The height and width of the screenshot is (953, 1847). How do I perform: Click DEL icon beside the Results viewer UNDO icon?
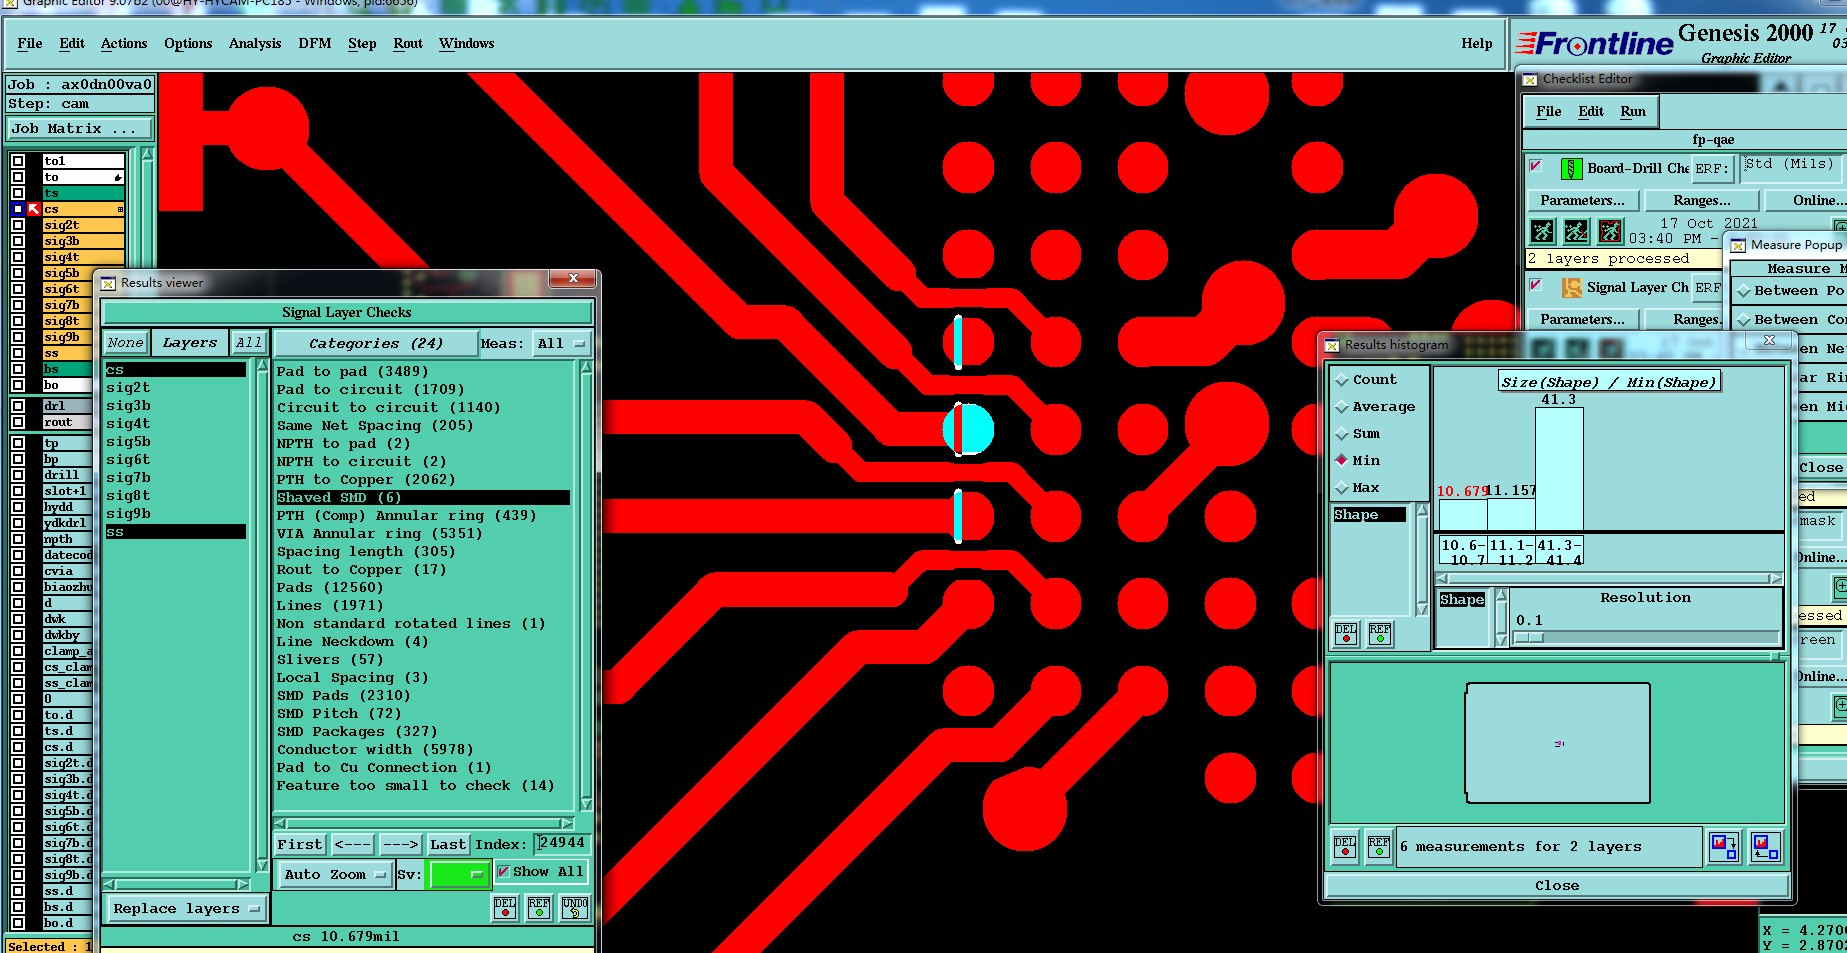(x=505, y=908)
